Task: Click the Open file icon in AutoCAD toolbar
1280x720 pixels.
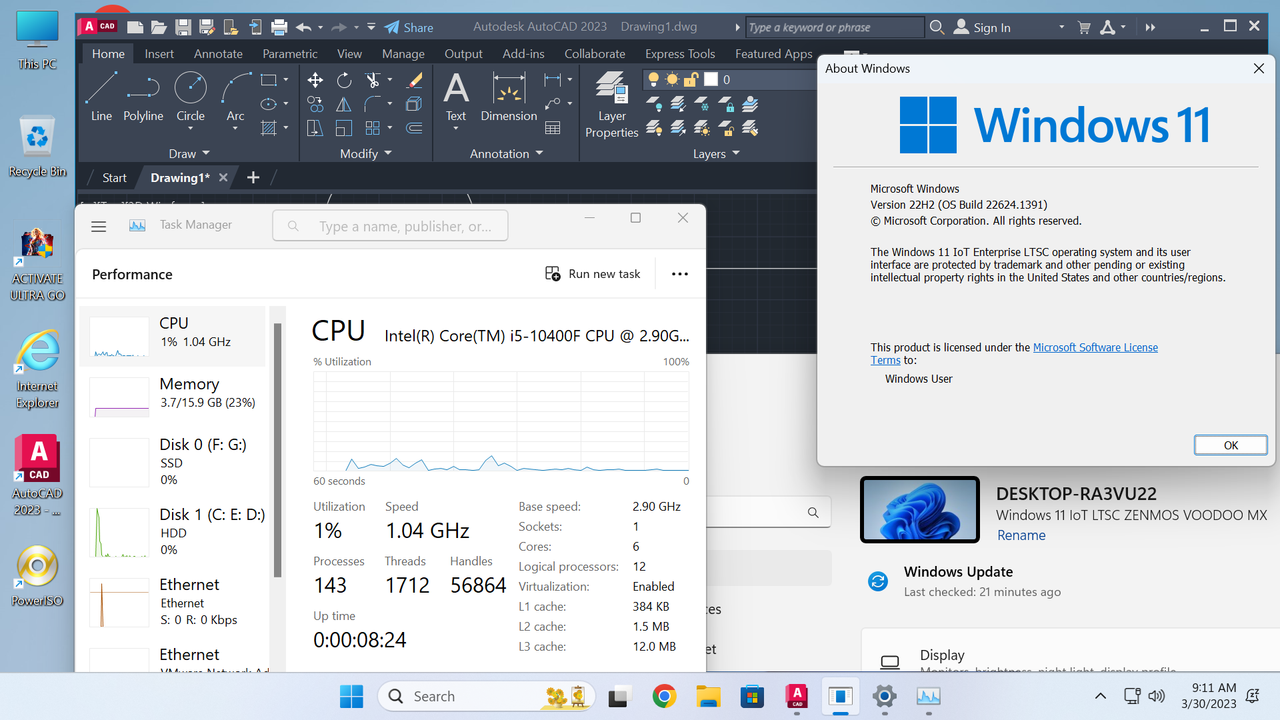Action: pos(159,27)
